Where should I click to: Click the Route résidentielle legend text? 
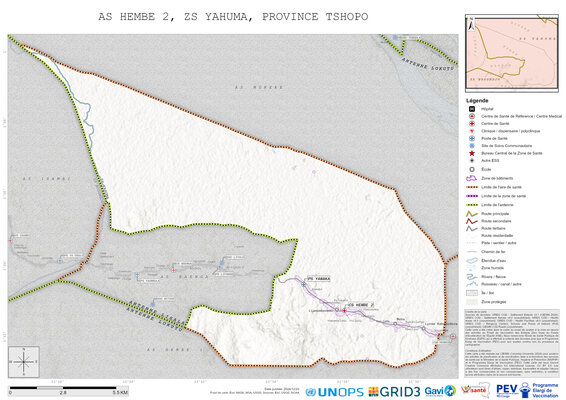pyautogui.click(x=497, y=235)
